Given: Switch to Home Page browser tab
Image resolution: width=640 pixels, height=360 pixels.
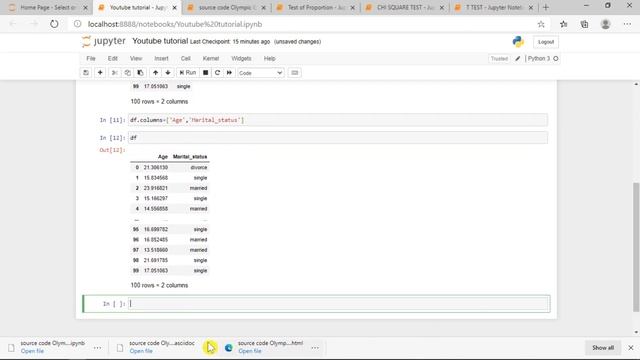Looking at the screenshot, I should click(48, 7).
